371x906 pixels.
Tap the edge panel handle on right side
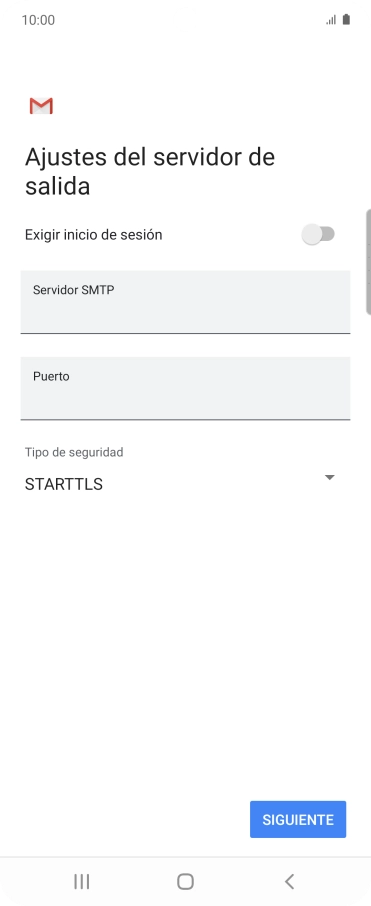368,262
